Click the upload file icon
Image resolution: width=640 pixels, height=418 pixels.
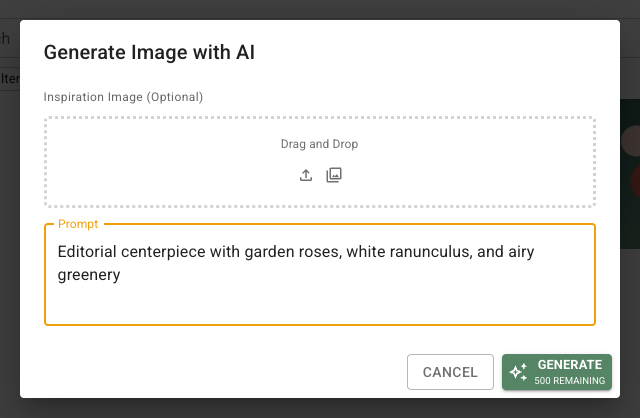tap(306, 175)
